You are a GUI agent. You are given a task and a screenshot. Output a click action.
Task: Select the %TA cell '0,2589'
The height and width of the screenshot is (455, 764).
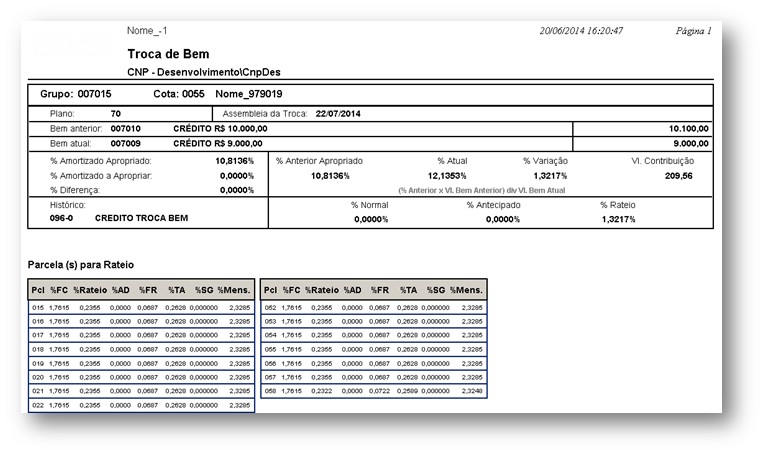tap(407, 391)
